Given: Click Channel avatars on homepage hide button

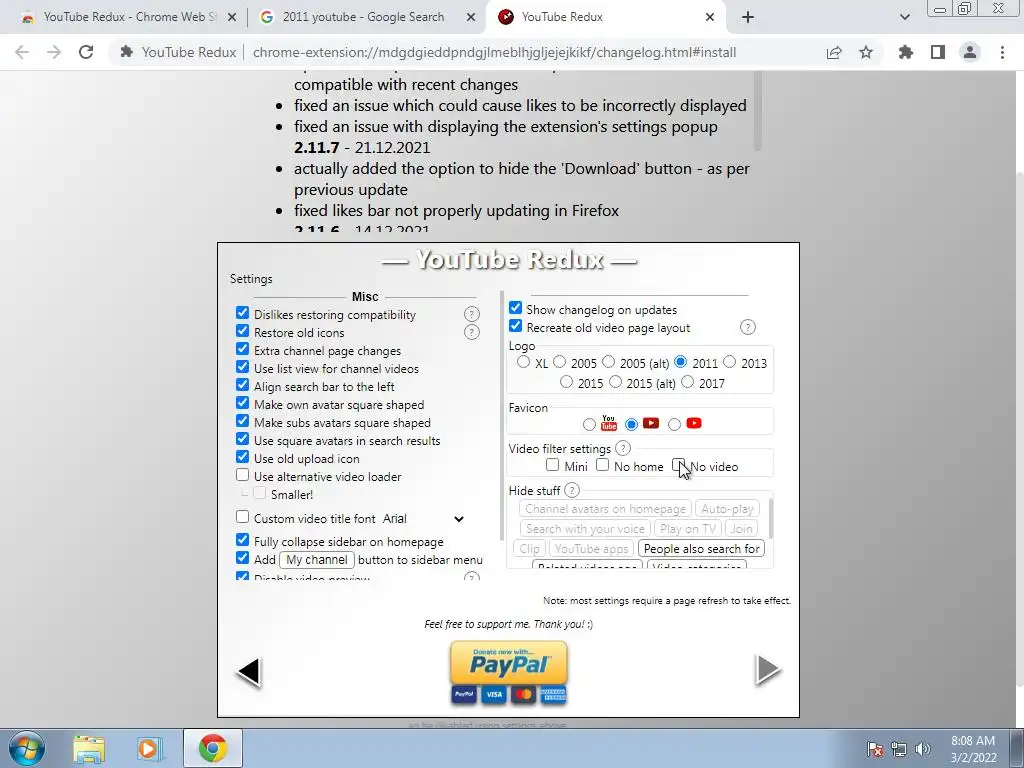Looking at the screenshot, I should [x=605, y=509].
